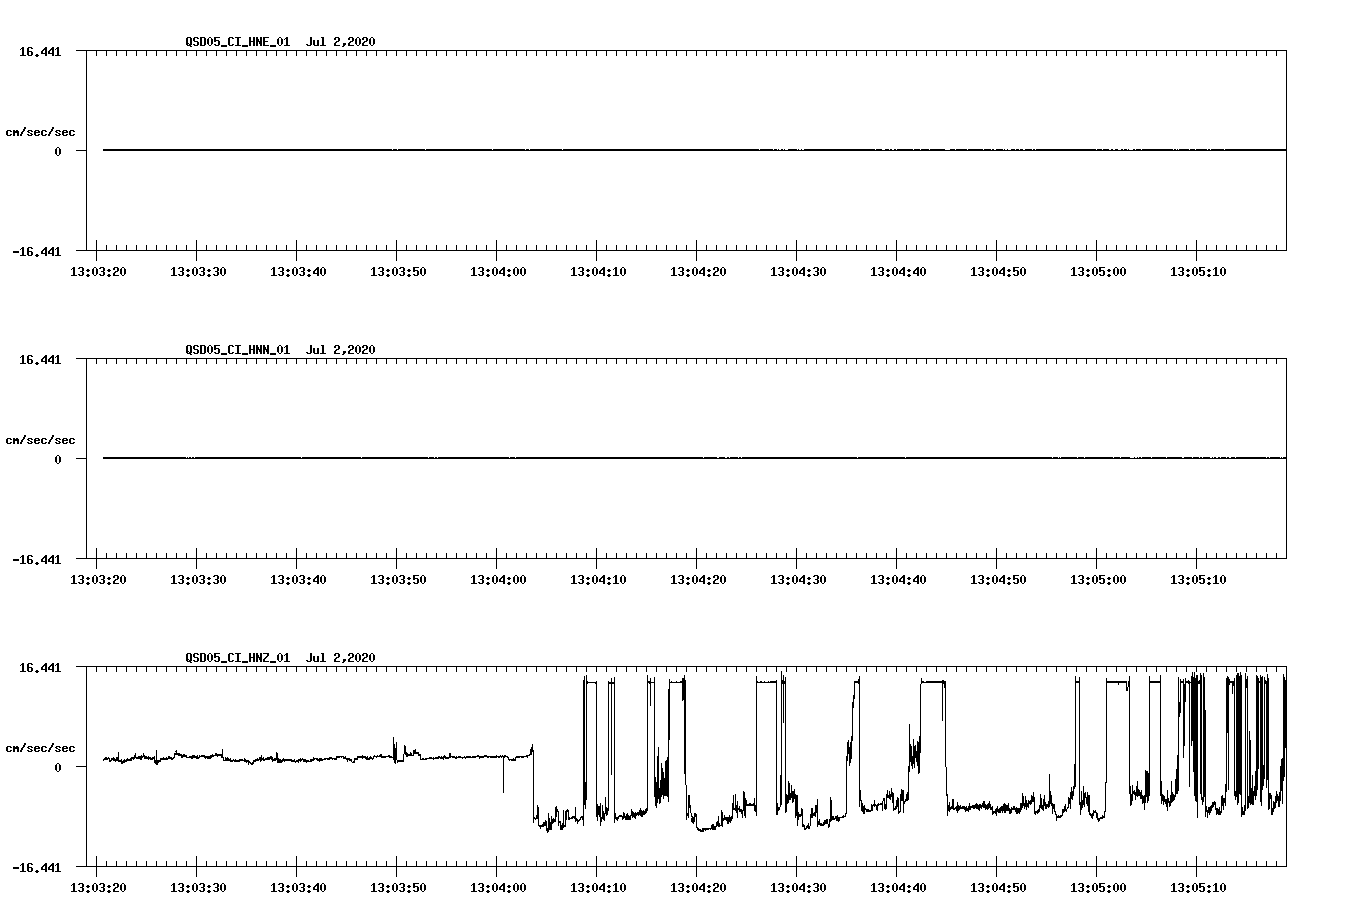Screen dimensions: 1358x924
Task: Click the 13:04:50 time label under HNZ plot
Action: pyautogui.click(x=998, y=888)
